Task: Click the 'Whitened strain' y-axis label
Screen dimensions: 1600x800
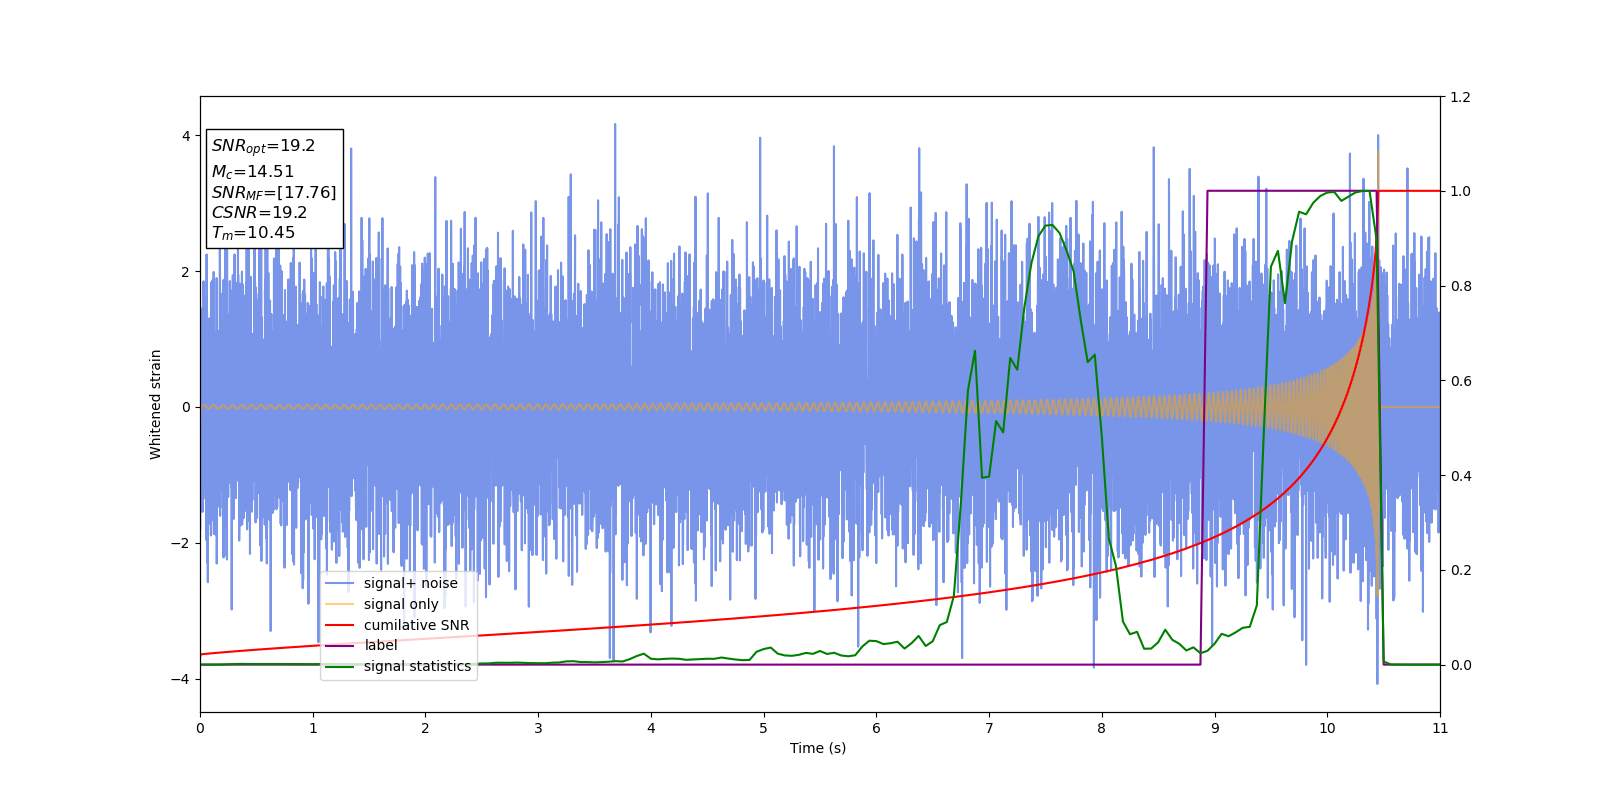Action: (156, 404)
